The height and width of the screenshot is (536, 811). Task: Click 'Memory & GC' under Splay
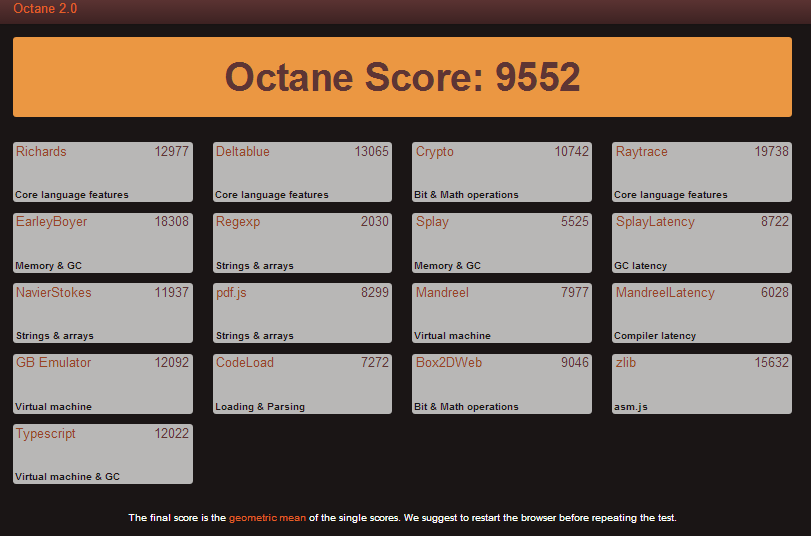click(x=447, y=266)
